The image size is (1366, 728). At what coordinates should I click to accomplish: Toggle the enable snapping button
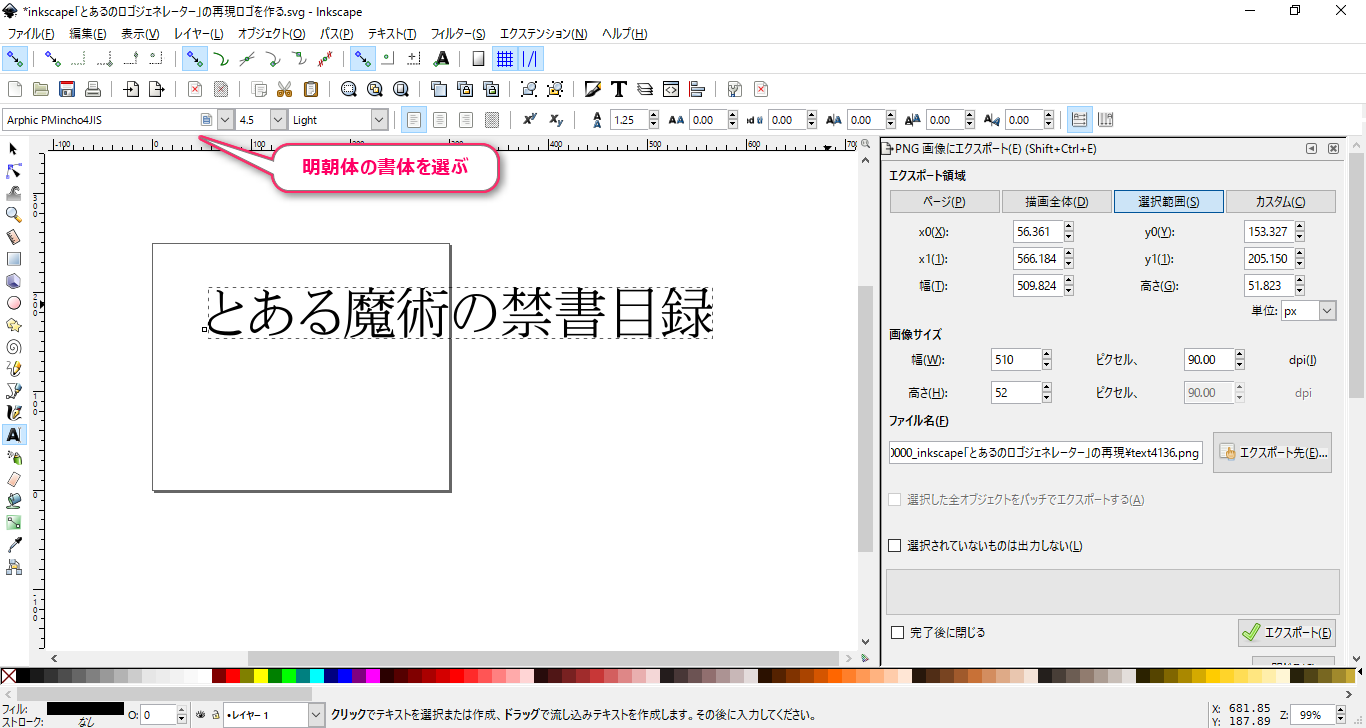click(14, 59)
